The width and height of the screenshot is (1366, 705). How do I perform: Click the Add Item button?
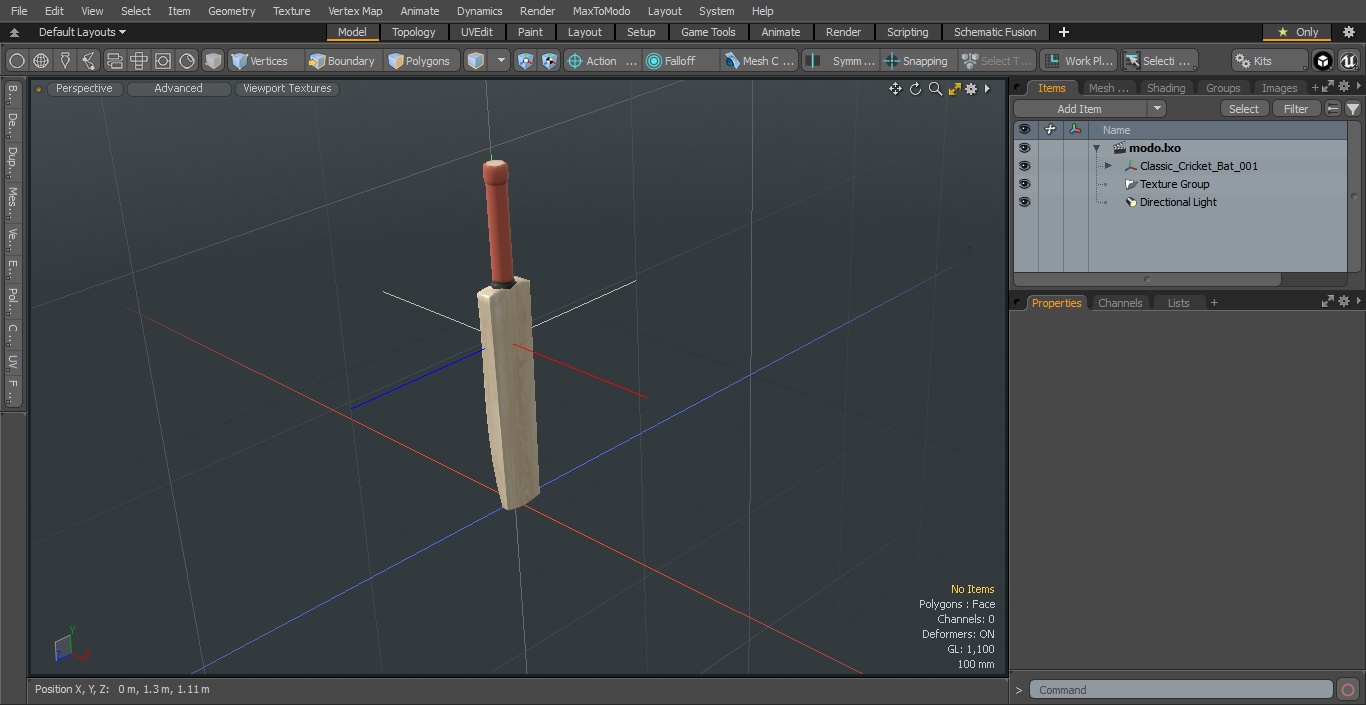pos(1080,109)
